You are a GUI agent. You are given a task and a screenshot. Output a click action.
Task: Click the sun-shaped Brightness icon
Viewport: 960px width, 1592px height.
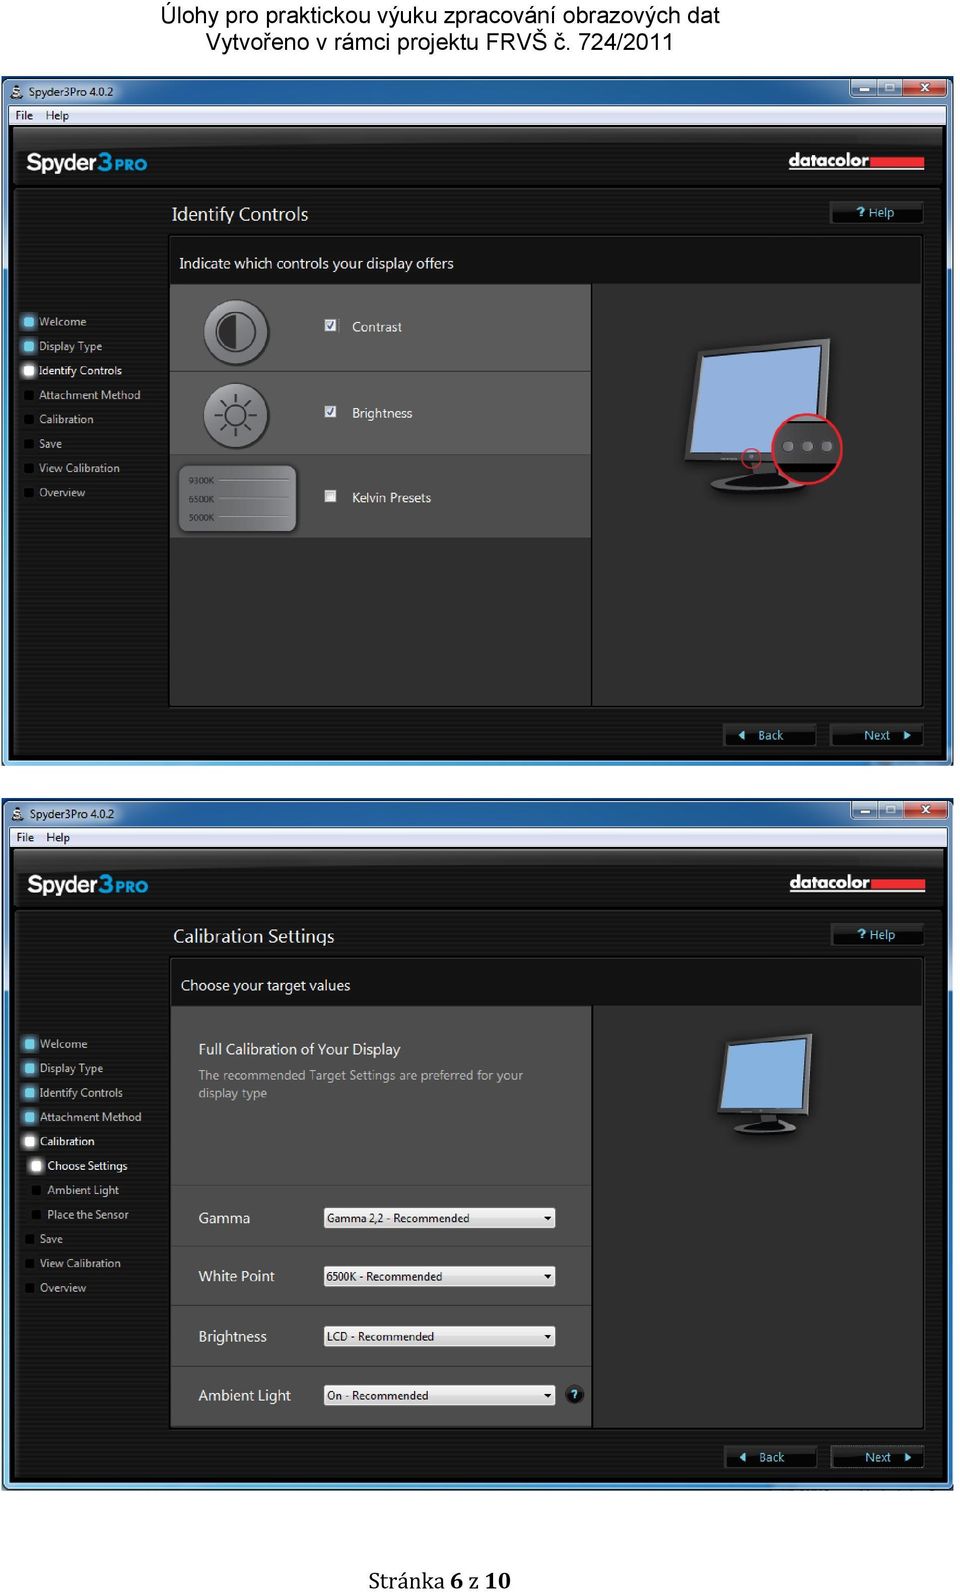click(237, 415)
